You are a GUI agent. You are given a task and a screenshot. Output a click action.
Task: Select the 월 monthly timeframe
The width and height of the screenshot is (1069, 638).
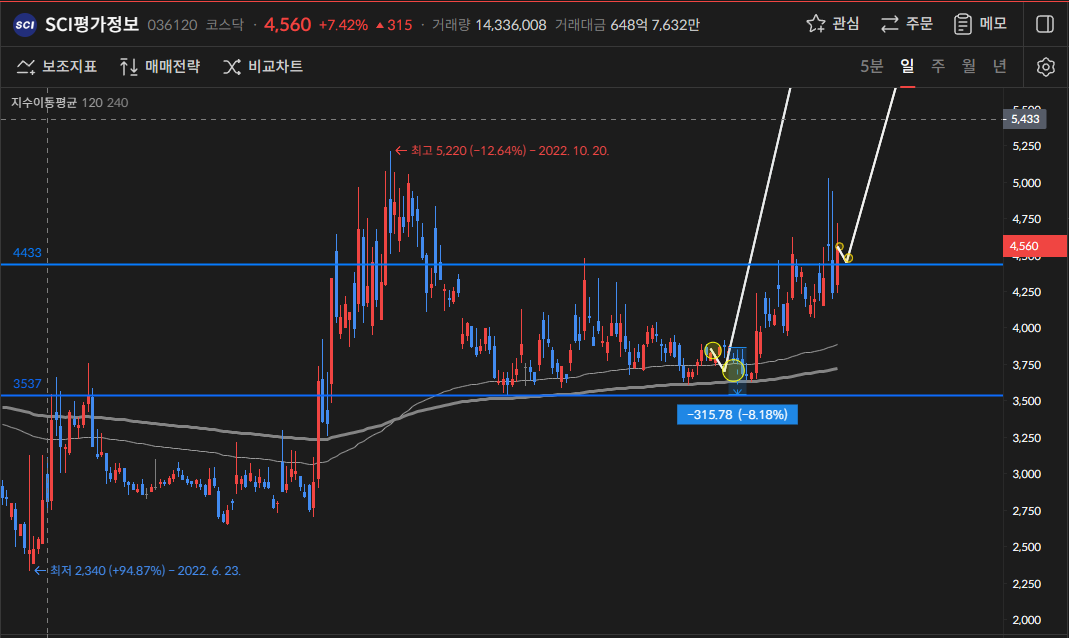click(969, 66)
